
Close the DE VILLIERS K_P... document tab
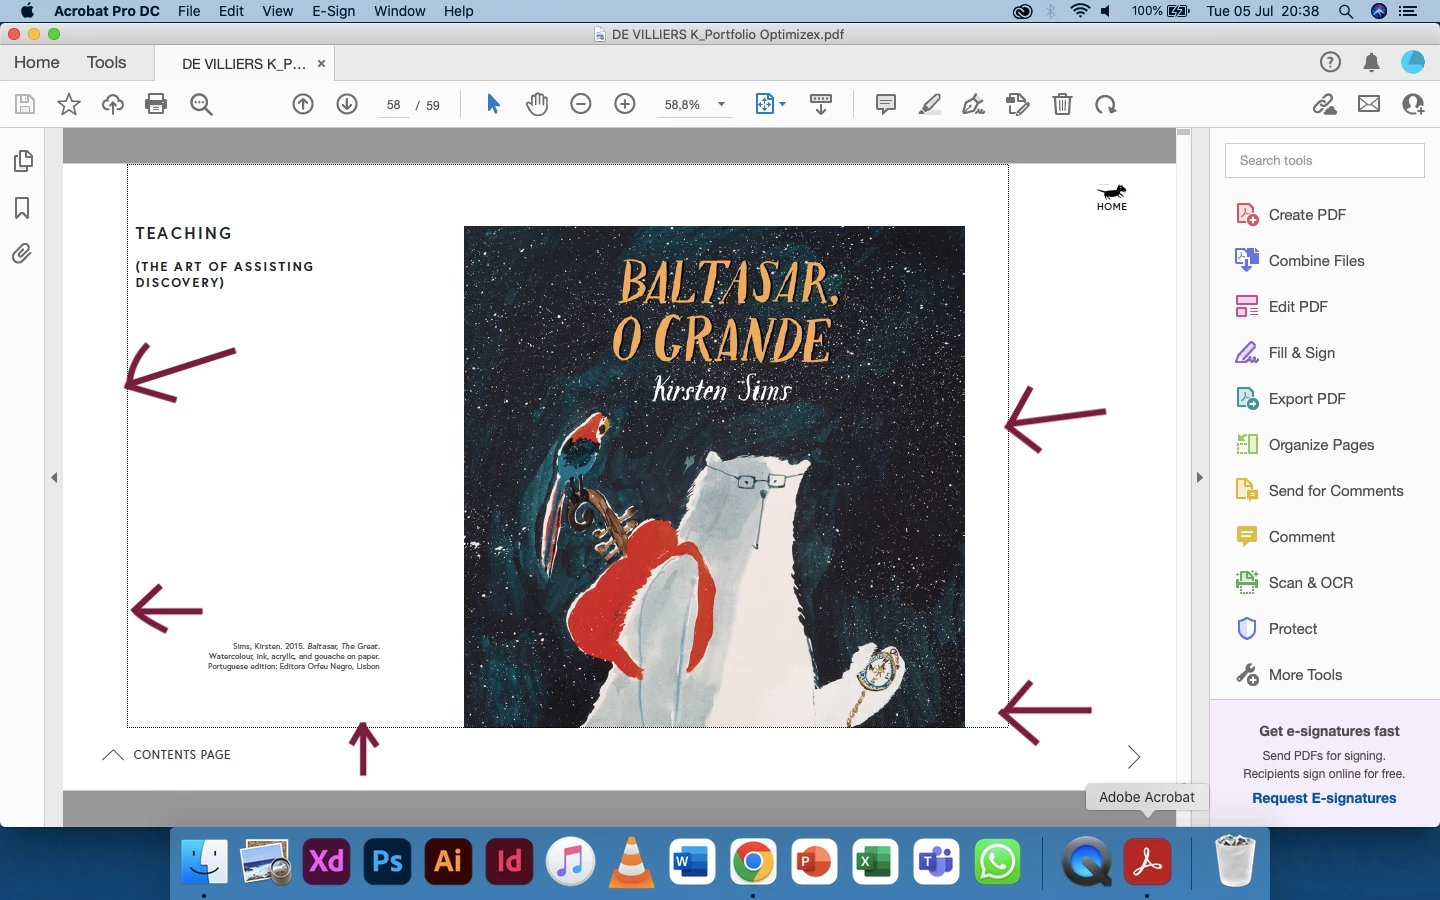(321, 63)
